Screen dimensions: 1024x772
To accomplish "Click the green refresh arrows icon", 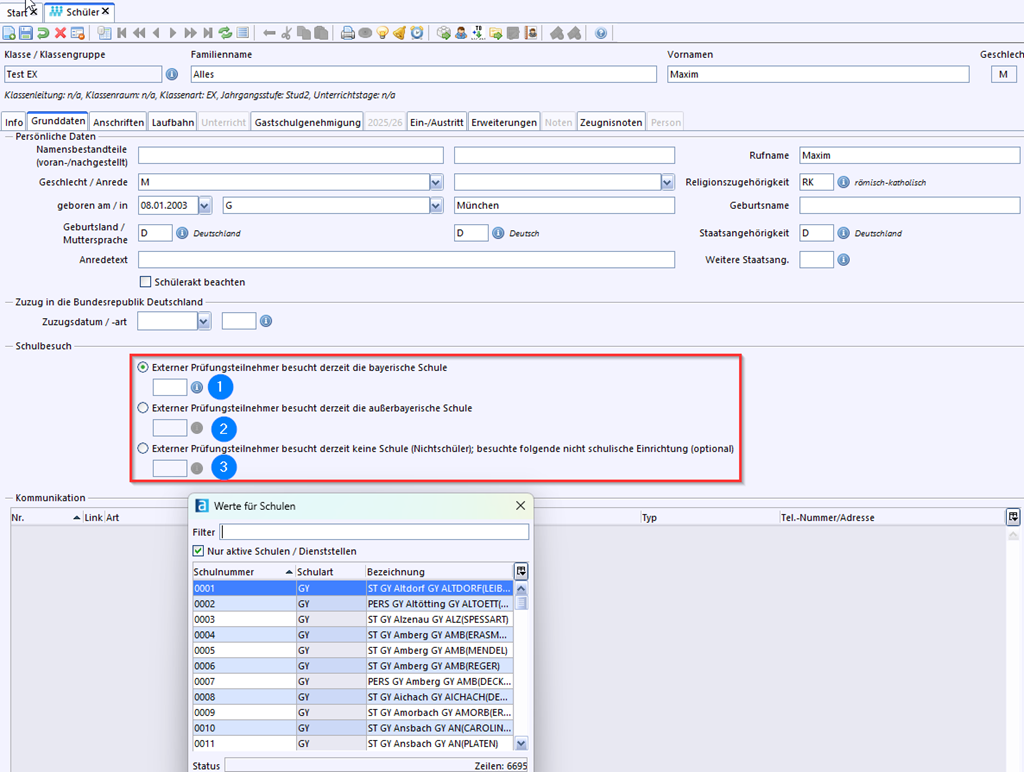I will [225, 33].
